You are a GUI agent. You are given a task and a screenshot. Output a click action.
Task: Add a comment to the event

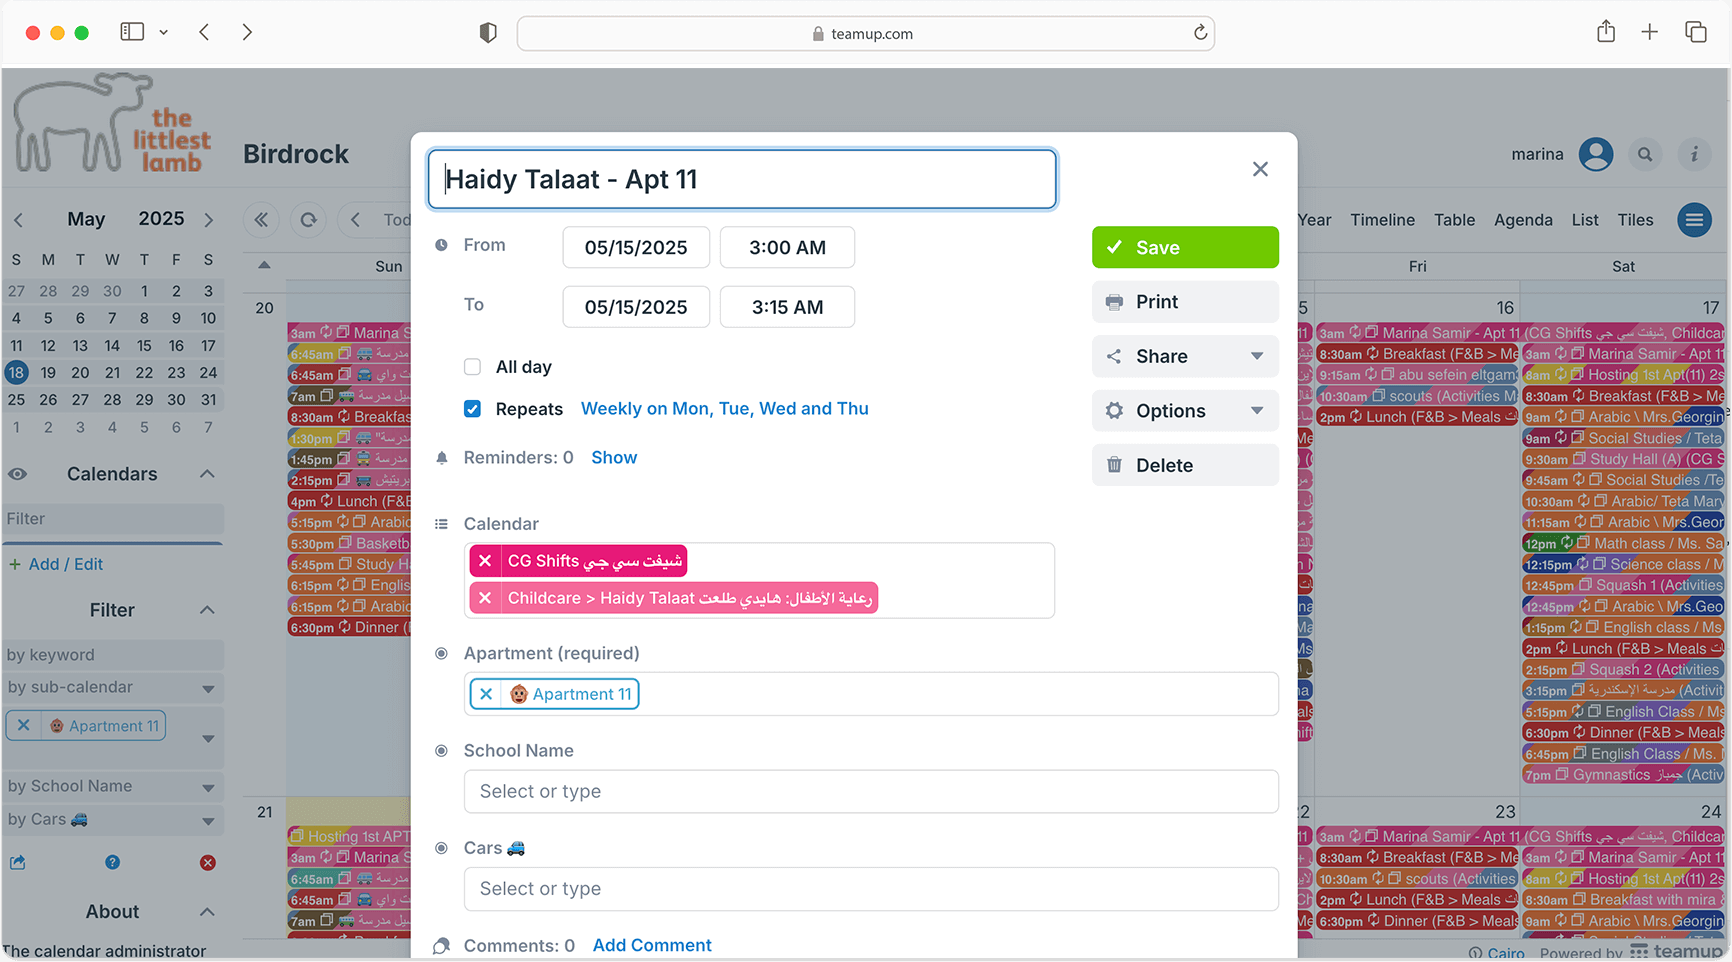point(652,945)
